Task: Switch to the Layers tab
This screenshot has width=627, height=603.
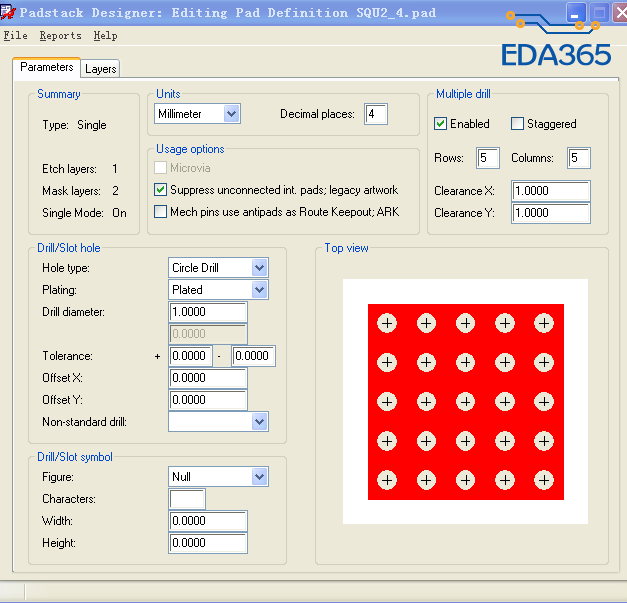Action: tap(100, 69)
